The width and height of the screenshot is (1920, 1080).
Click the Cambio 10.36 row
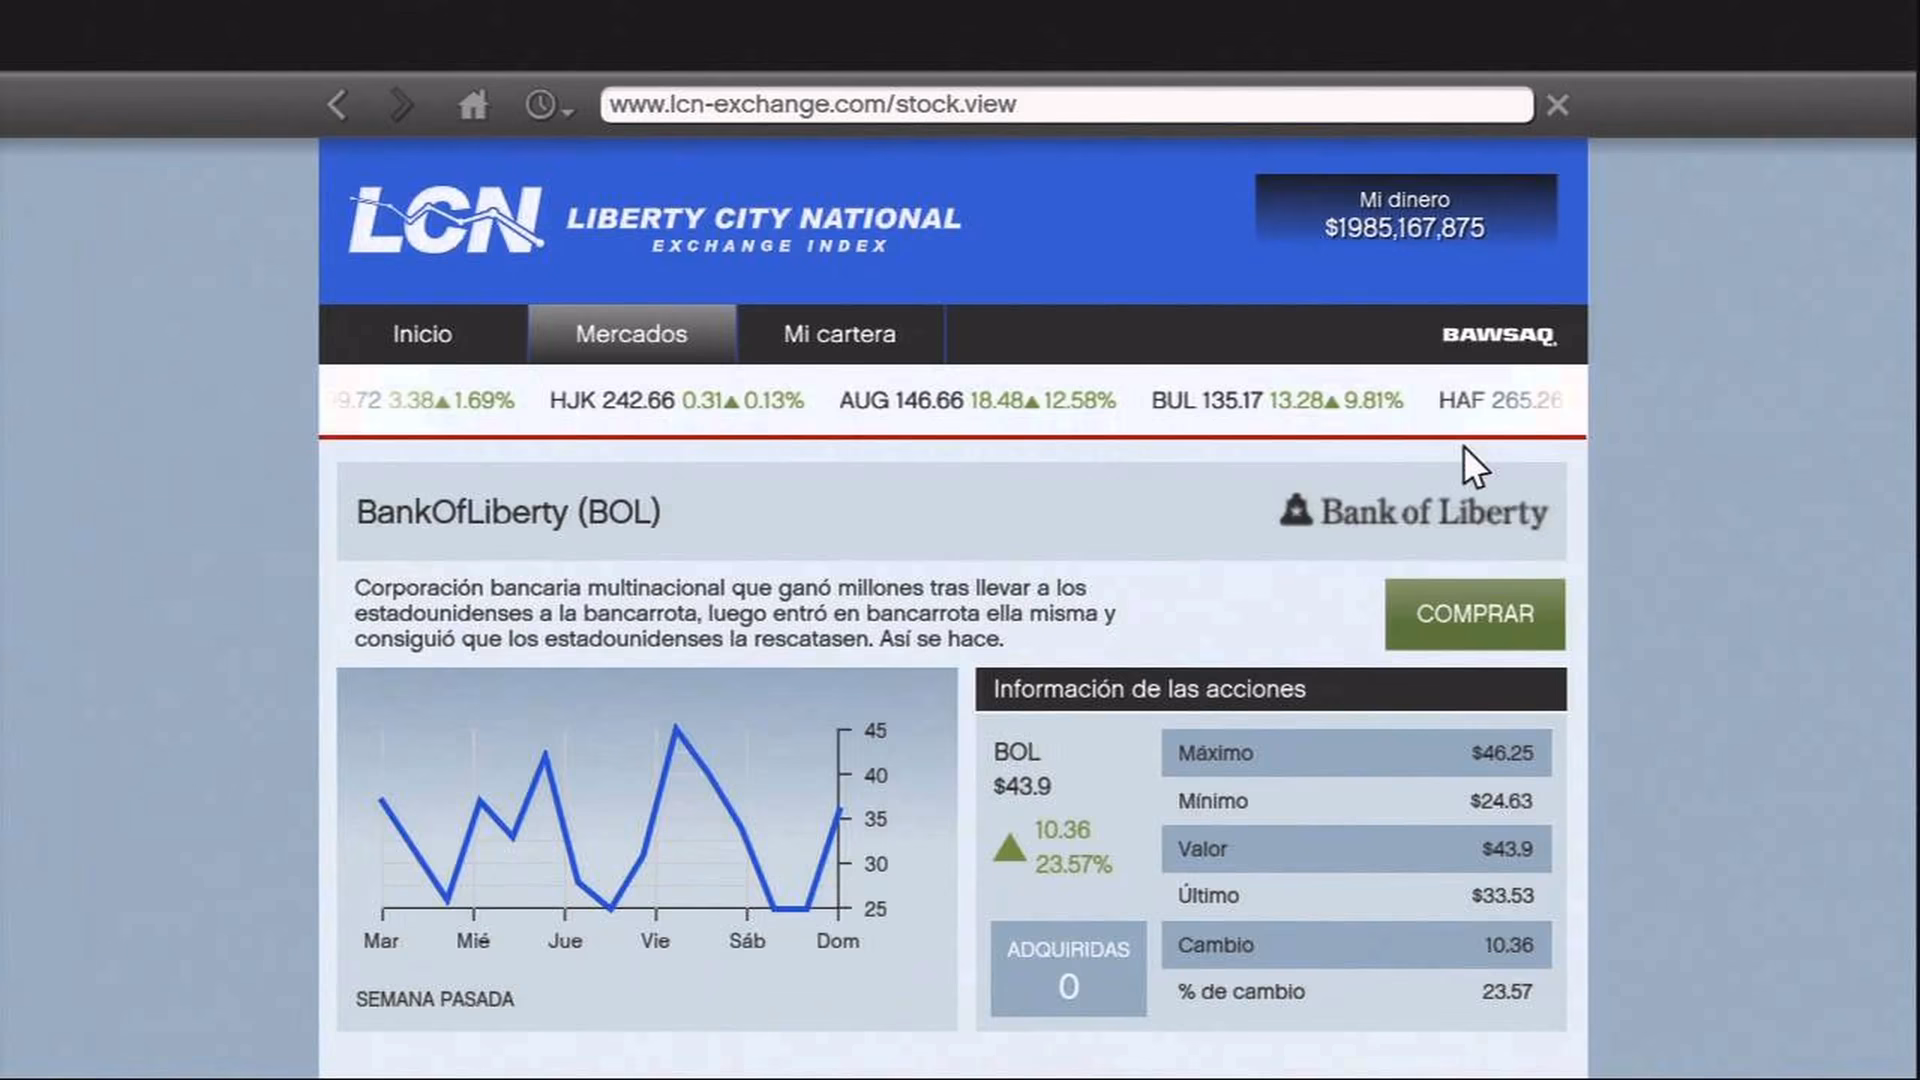pyautogui.click(x=1356, y=945)
